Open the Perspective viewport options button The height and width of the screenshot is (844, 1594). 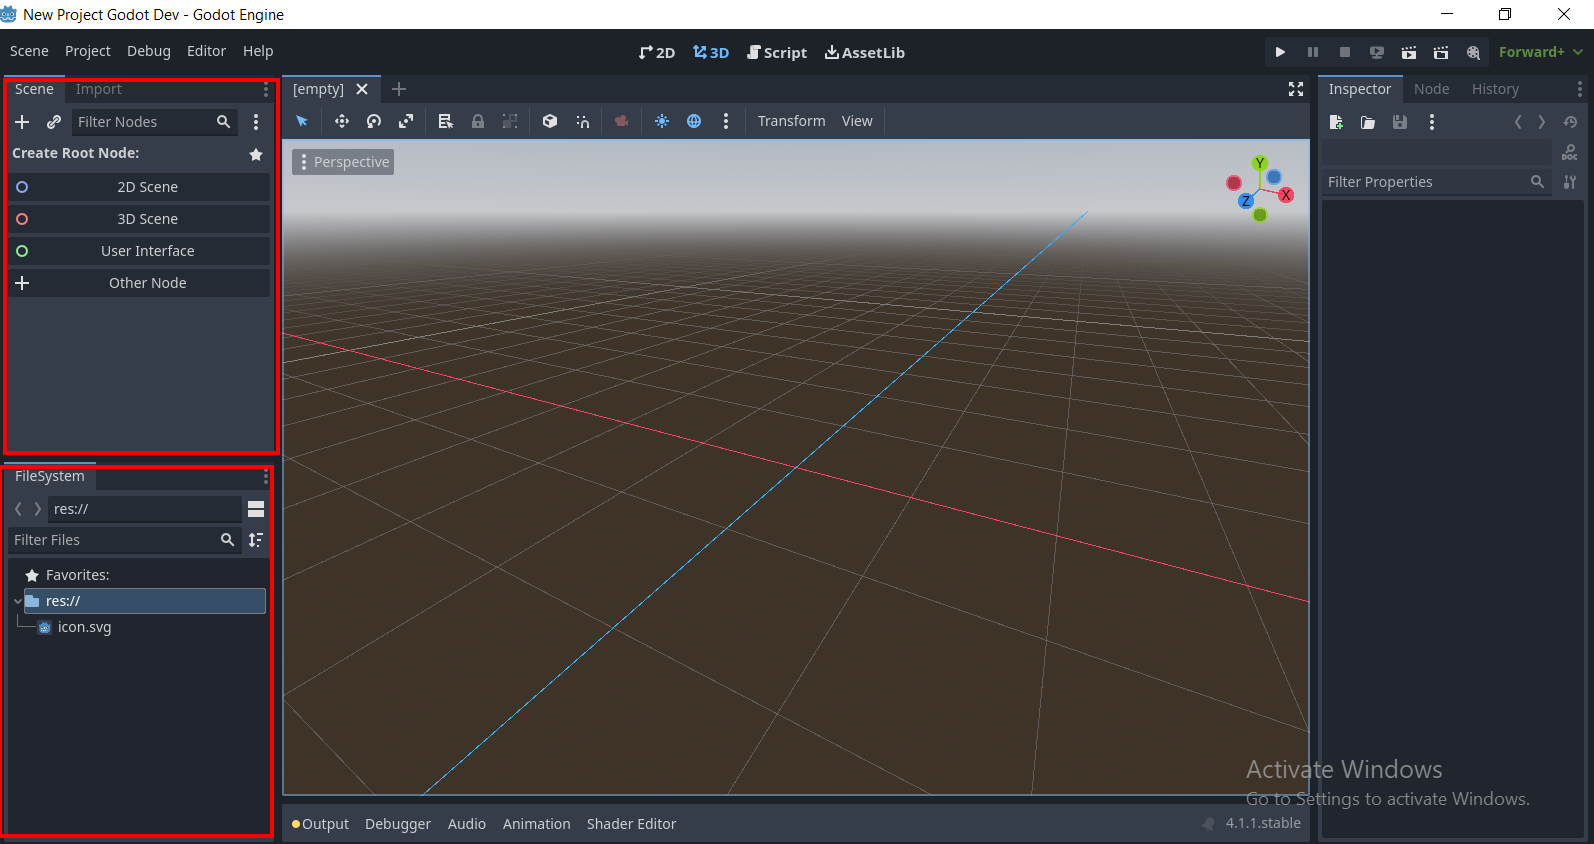pyautogui.click(x=343, y=162)
